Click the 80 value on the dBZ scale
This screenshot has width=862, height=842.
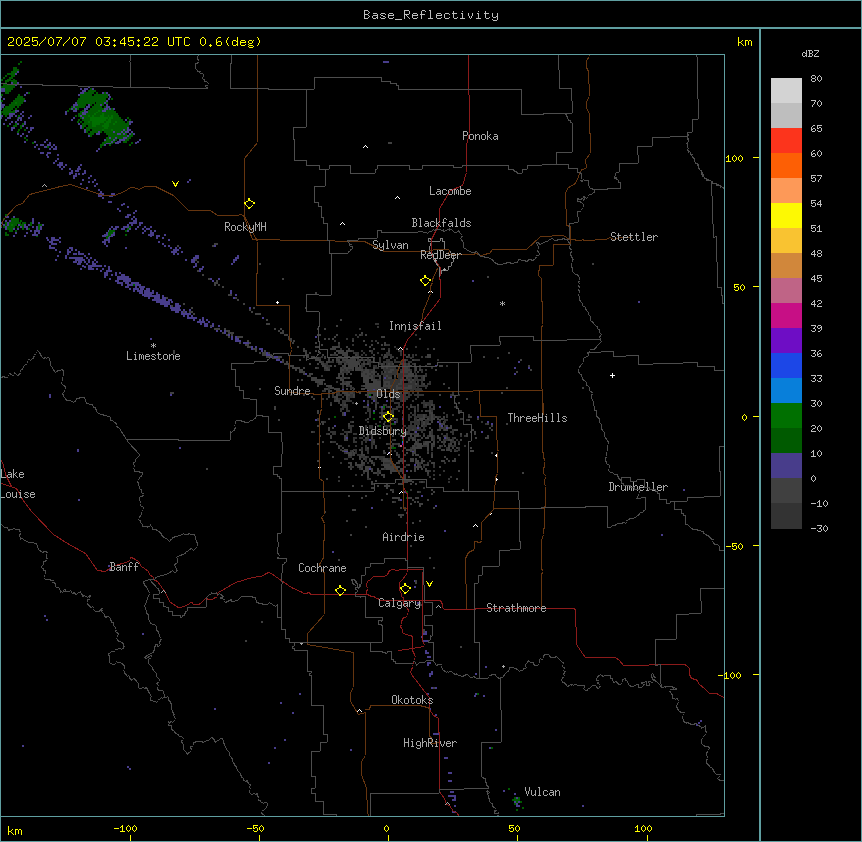816,79
